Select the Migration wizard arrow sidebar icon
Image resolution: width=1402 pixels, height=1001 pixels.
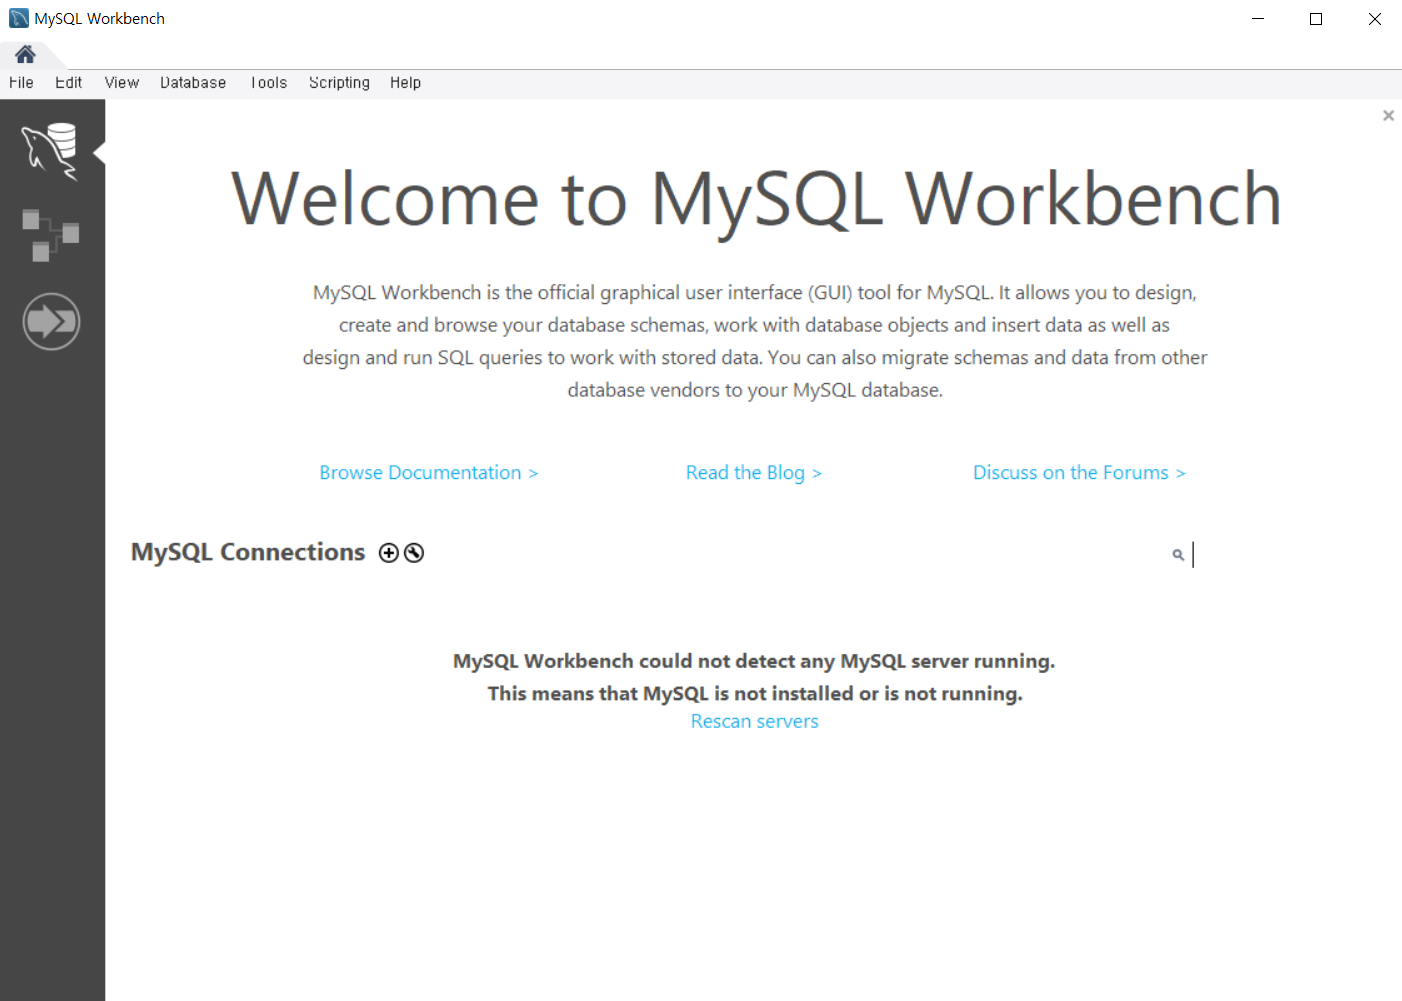point(51,322)
